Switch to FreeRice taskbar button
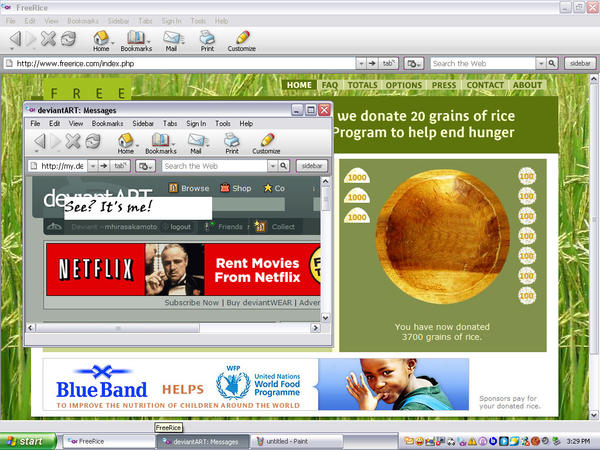600x450 pixels. (x=108, y=442)
